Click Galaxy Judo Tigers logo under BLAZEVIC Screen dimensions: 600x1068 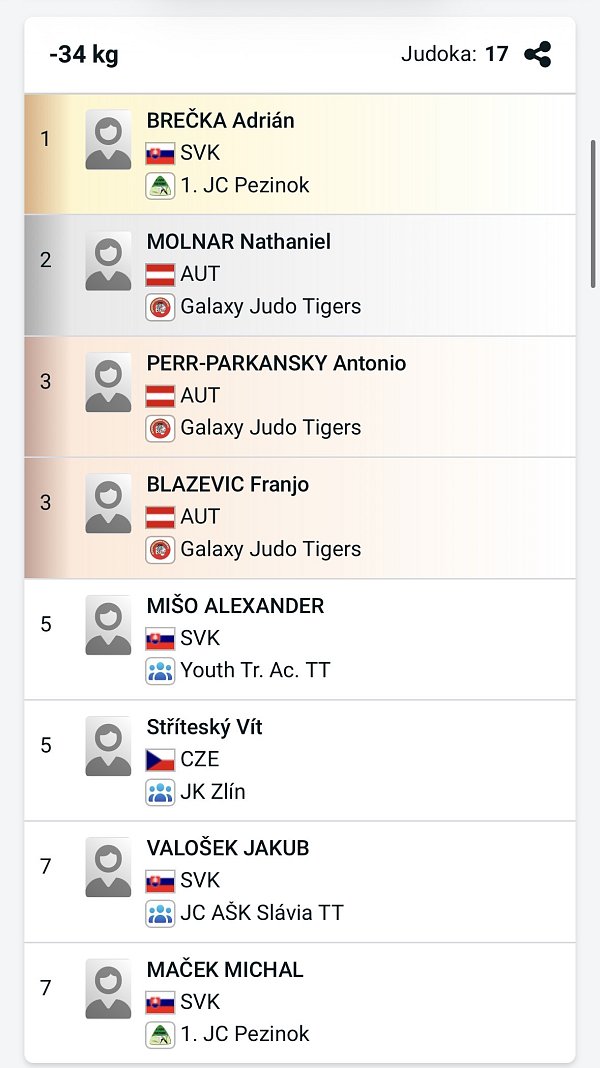[x=160, y=549]
